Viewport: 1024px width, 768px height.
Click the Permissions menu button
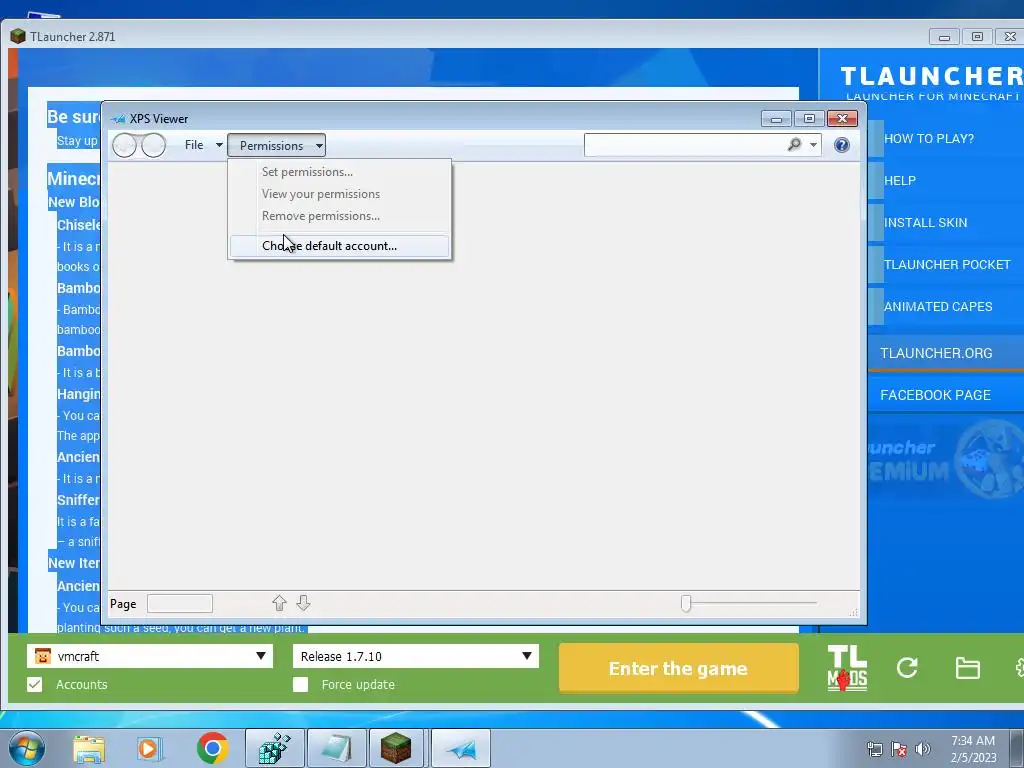pyautogui.click(x=276, y=146)
